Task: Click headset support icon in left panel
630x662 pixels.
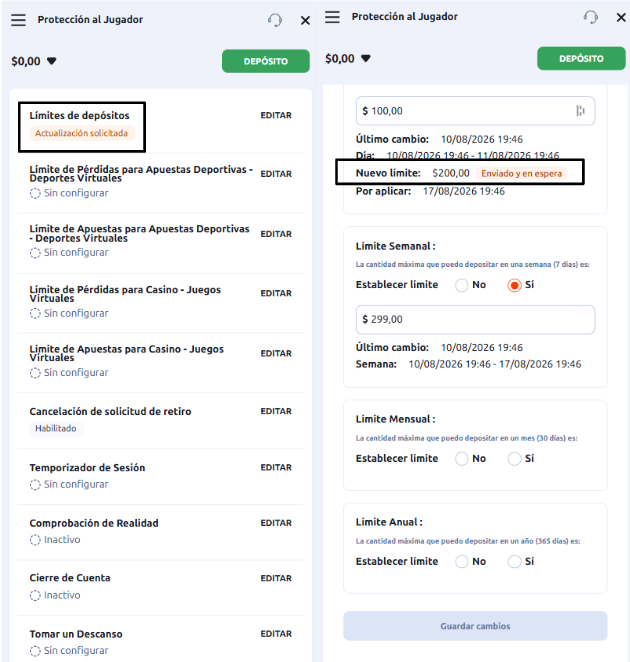Action: 275,20
